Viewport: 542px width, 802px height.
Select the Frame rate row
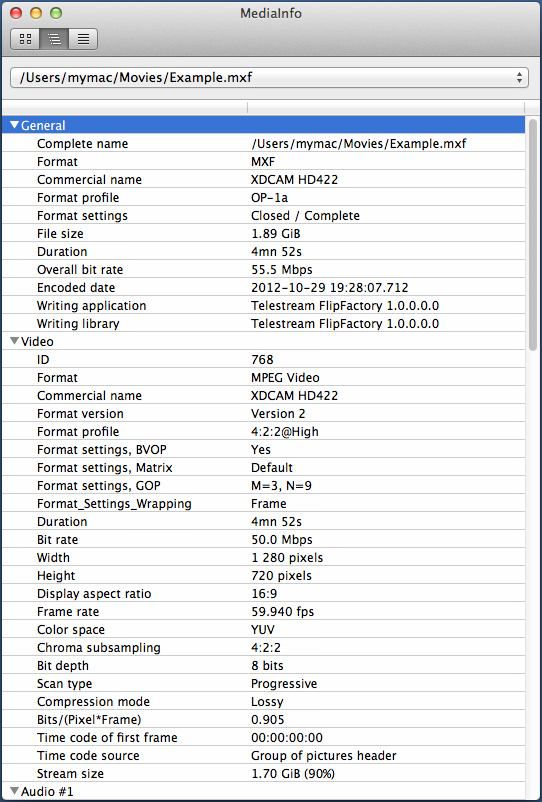pos(263,612)
